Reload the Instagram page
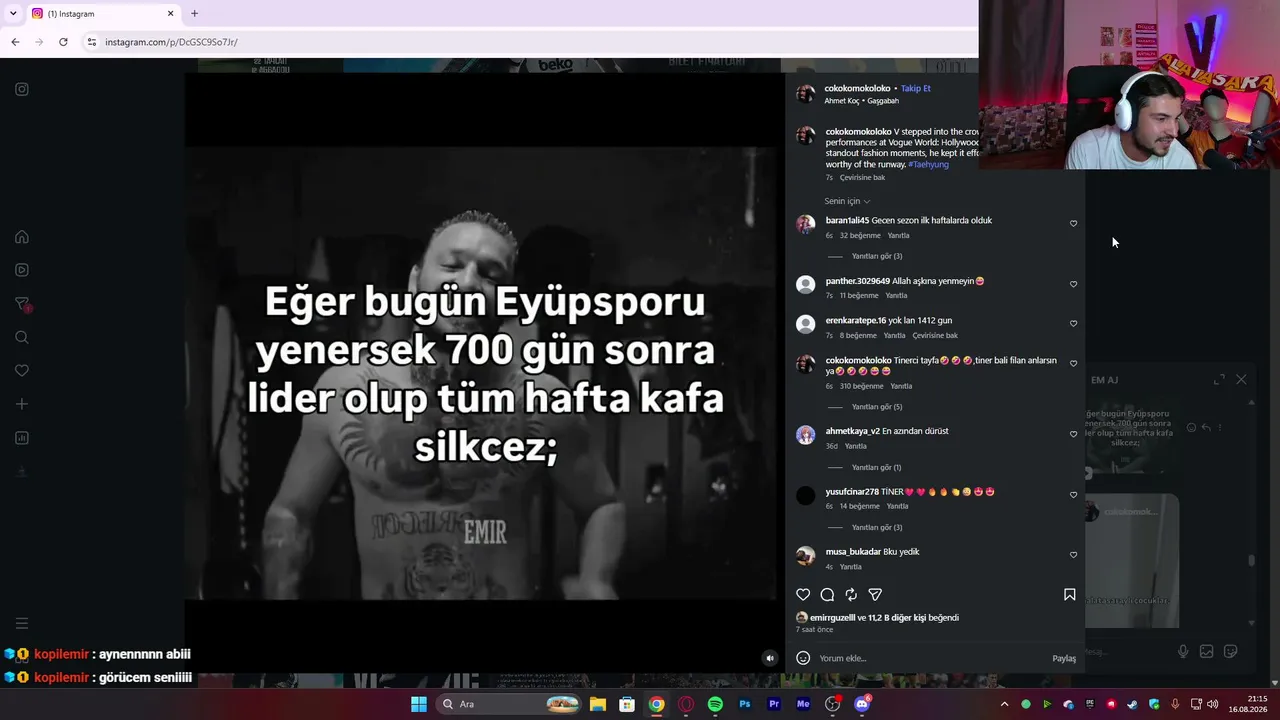 [63, 42]
